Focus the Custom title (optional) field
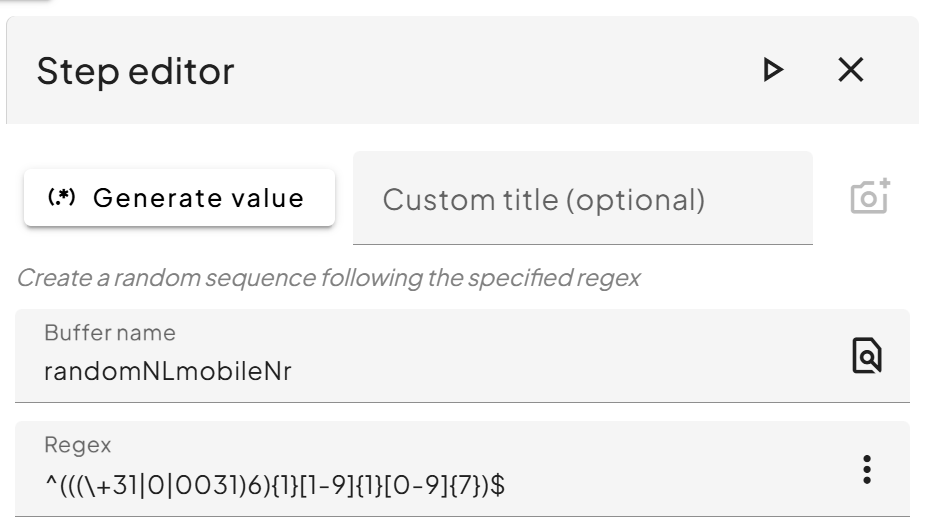 pyautogui.click(x=582, y=199)
